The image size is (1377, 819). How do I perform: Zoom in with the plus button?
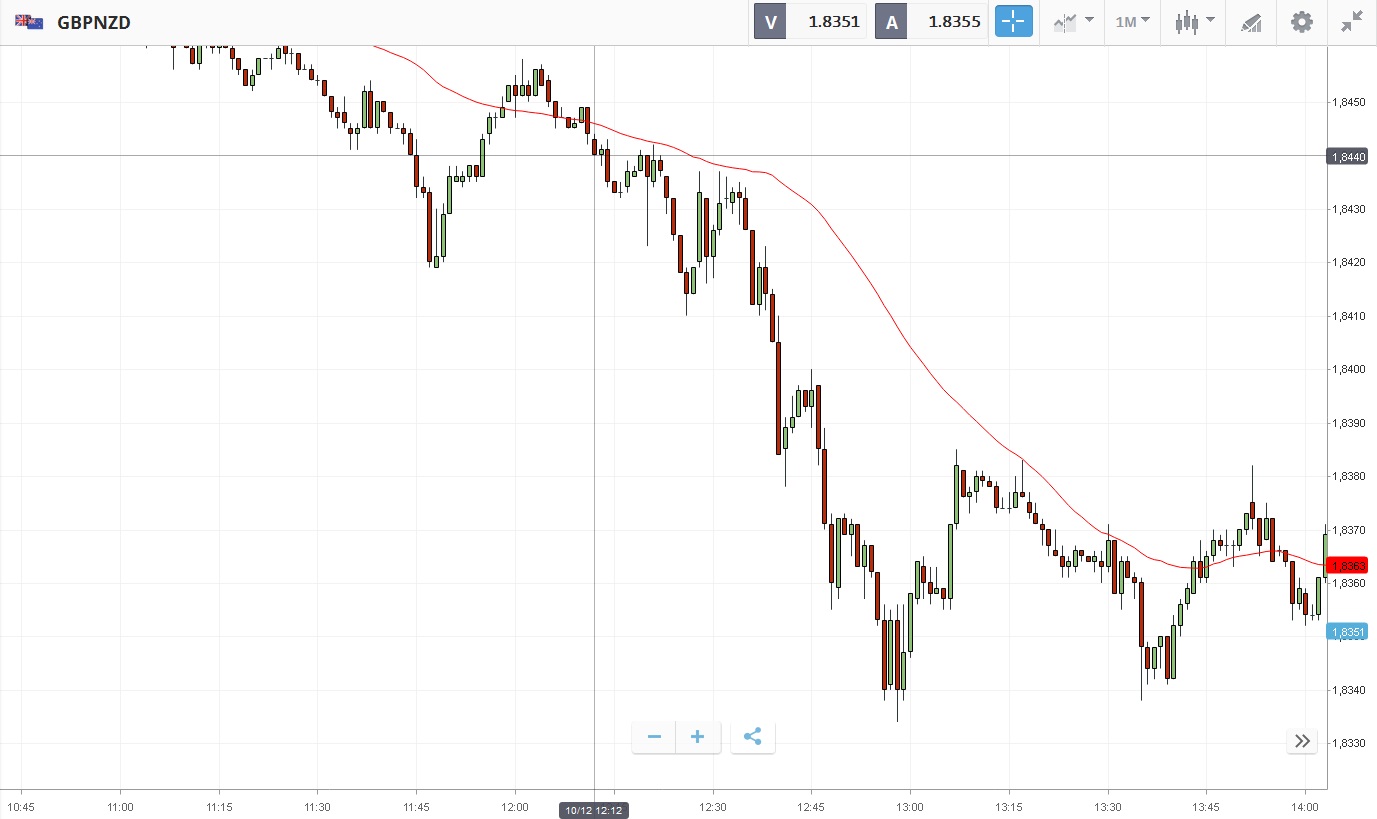pos(698,737)
